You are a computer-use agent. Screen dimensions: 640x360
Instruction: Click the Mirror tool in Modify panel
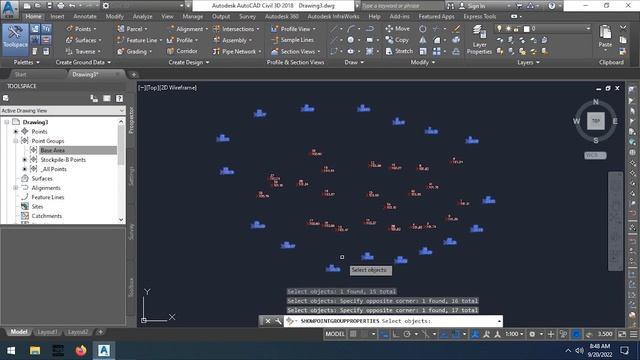422,40
